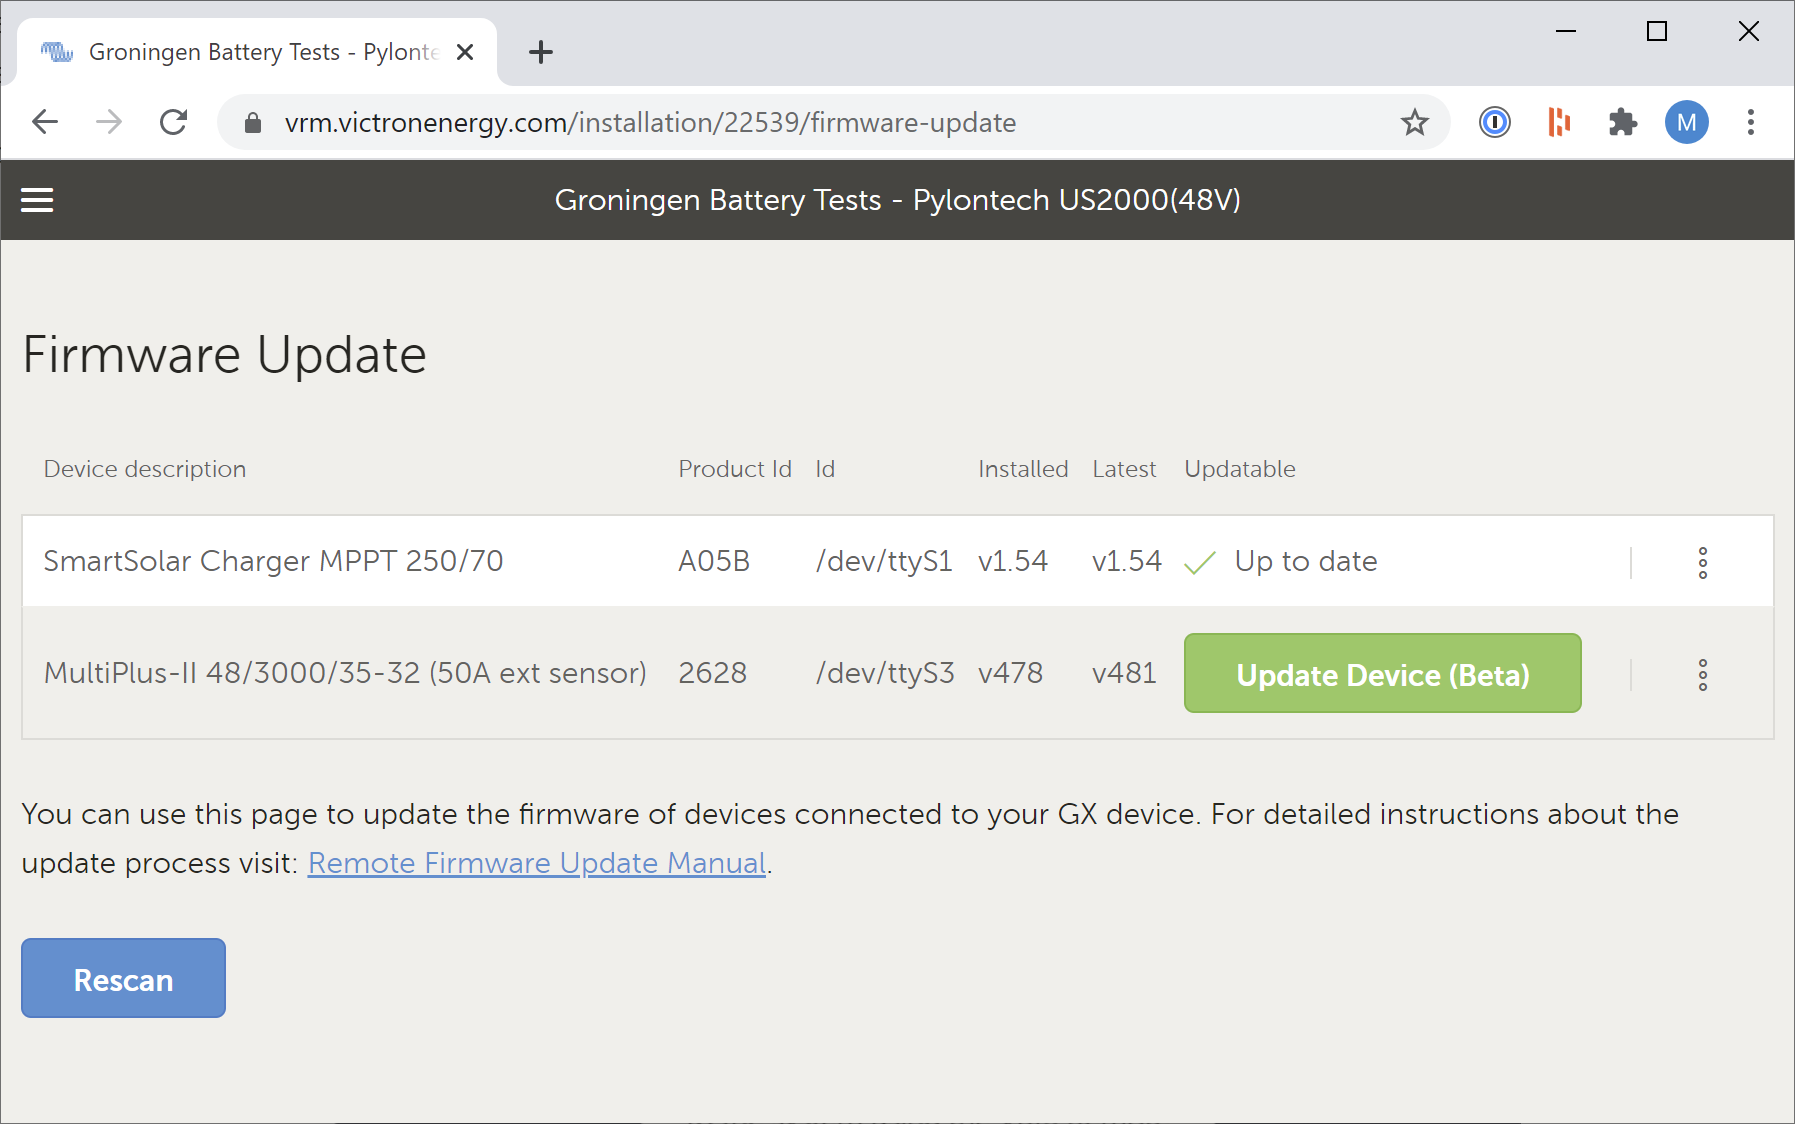Click Update Device (Beta) button
Screen dimensions: 1795x1124
click(1382, 674)
